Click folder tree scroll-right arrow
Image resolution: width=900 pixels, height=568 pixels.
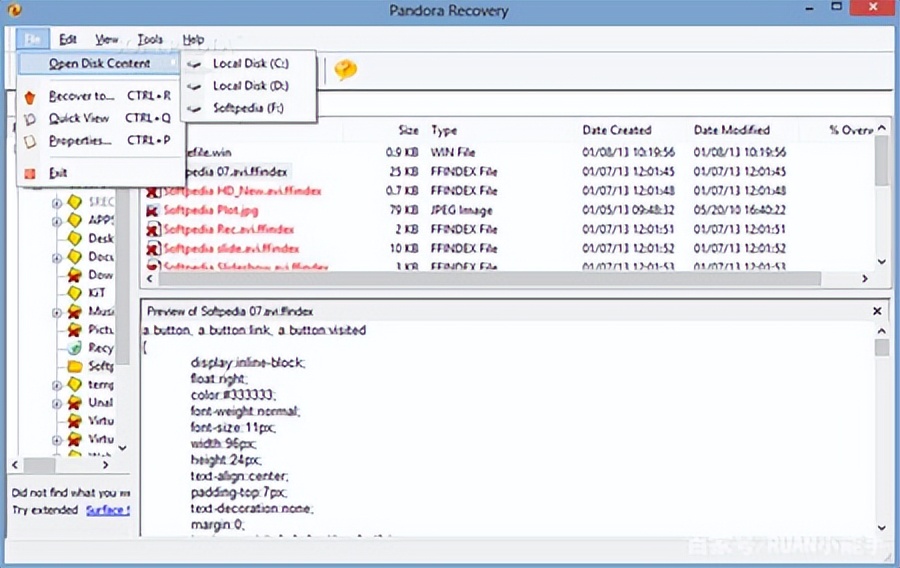pos(106,465)
